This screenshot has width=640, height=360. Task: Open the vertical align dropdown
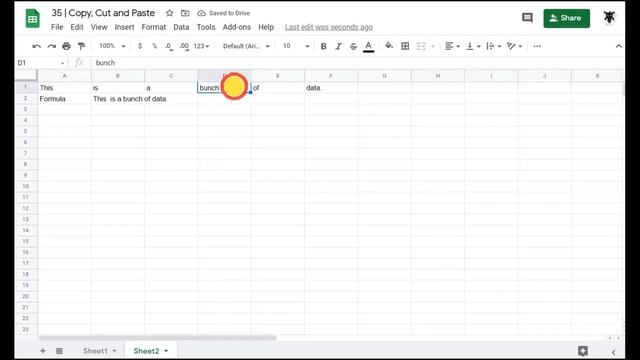[x=473, y=46]
